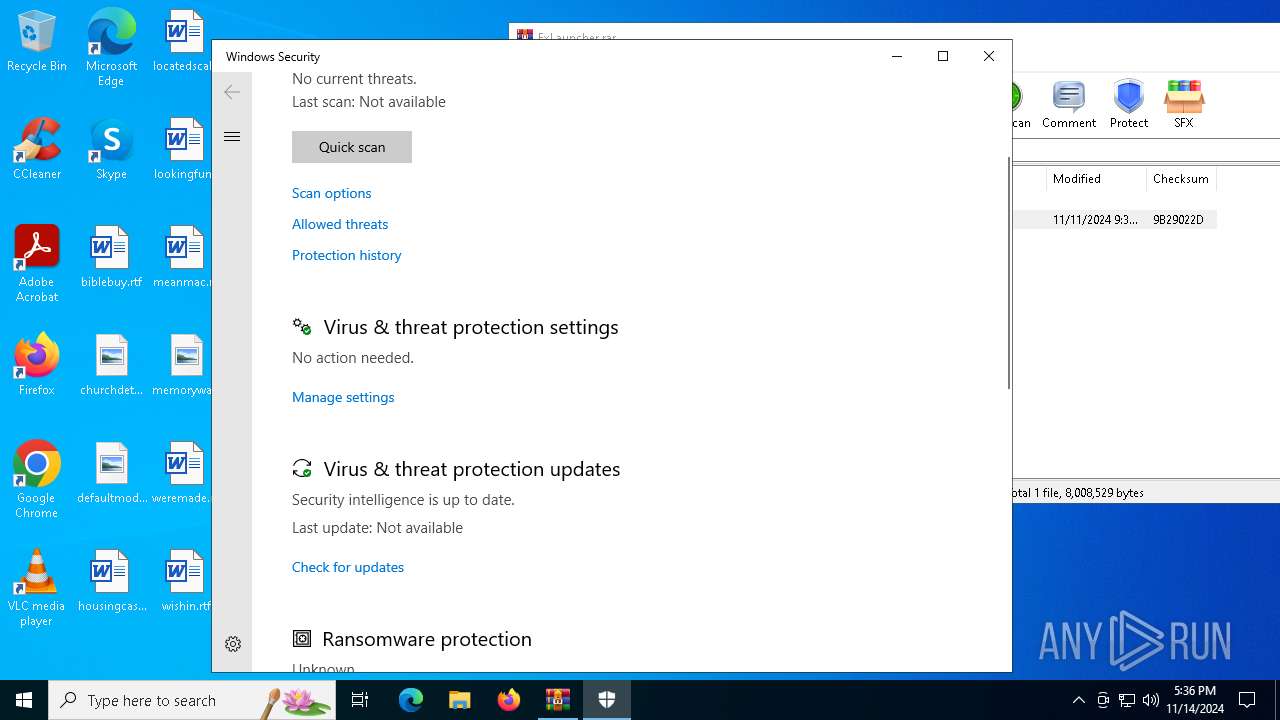Open Windows Security settings gear

click(233, 644)
